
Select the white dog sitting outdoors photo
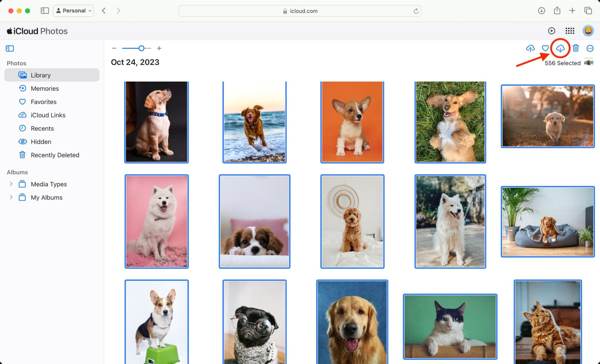(x=450, y=221)
